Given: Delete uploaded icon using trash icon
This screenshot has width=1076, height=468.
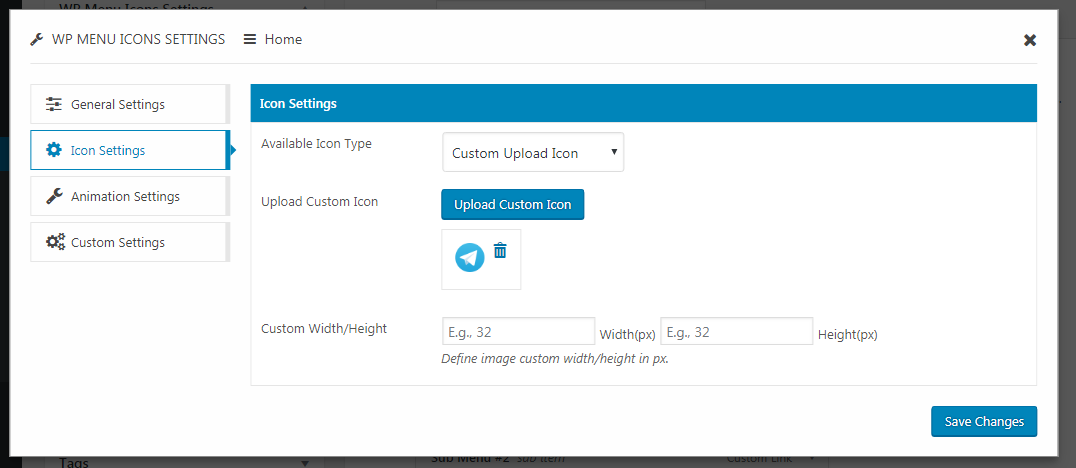Looking at the screenshot, I should point(500,251).
